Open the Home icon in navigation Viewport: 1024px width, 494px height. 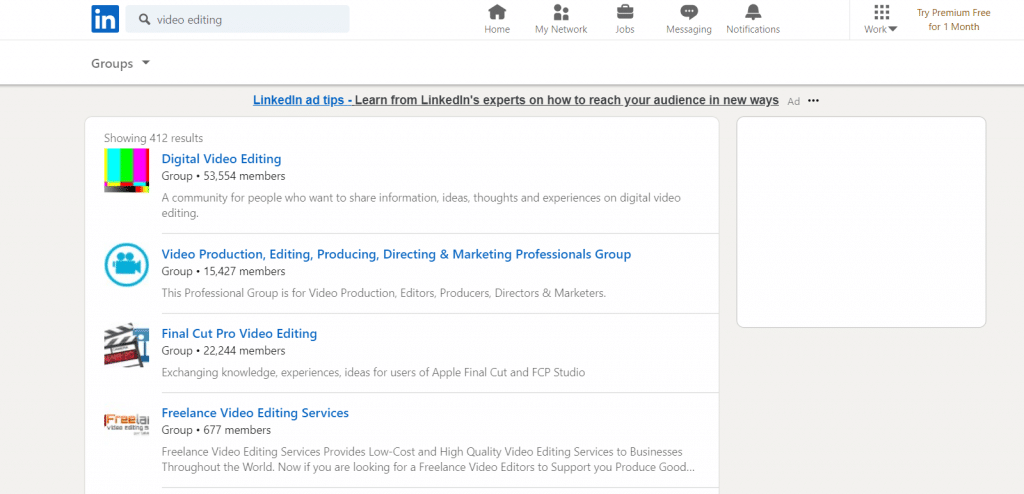[x=497, y=12]
